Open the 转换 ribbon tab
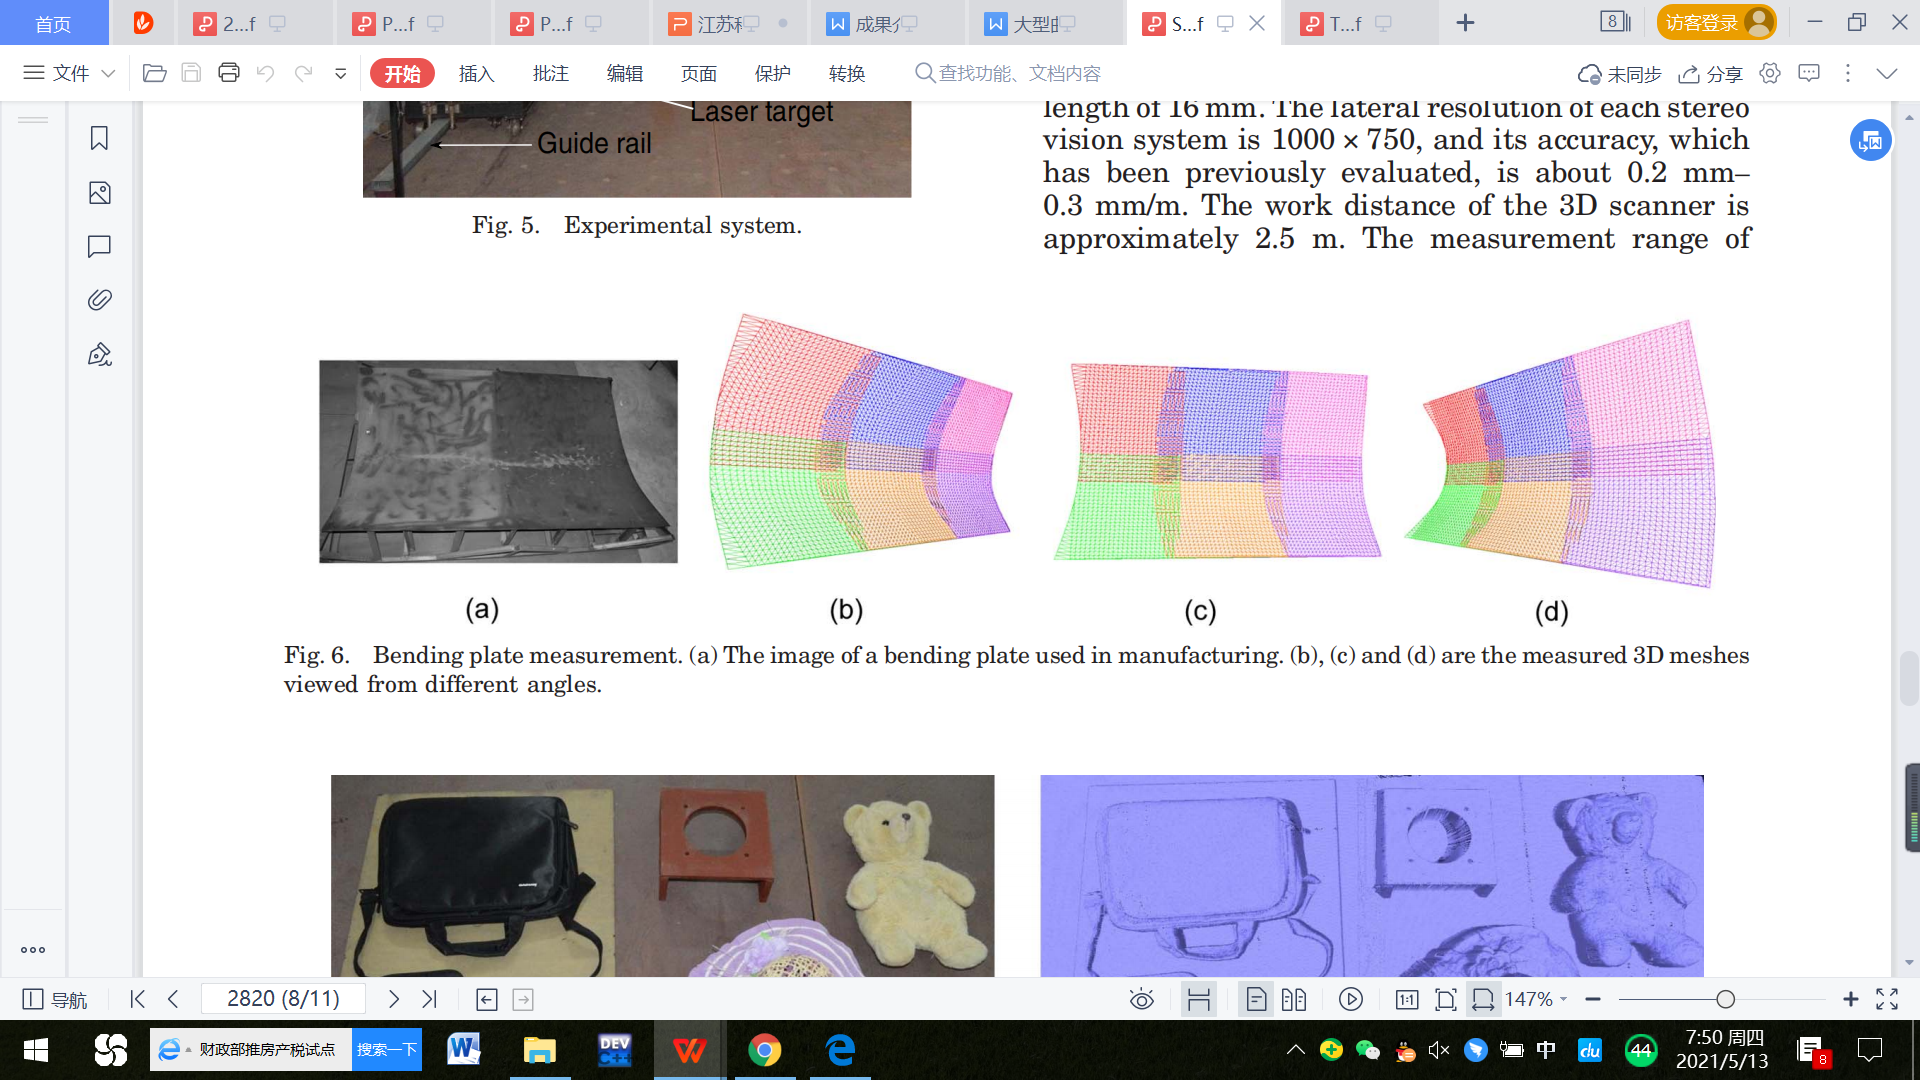The height and width of the screenshot is (1080, 1920). [x=846, y=73]
